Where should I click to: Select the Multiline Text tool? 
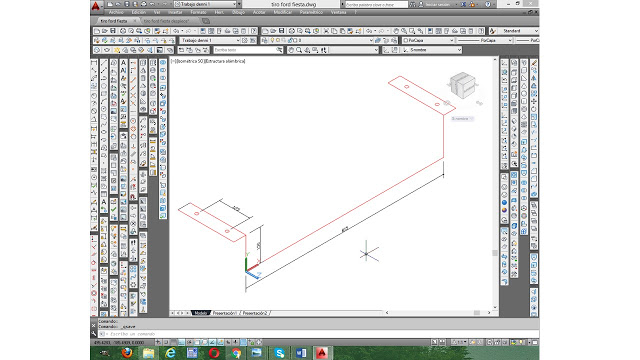123,63
